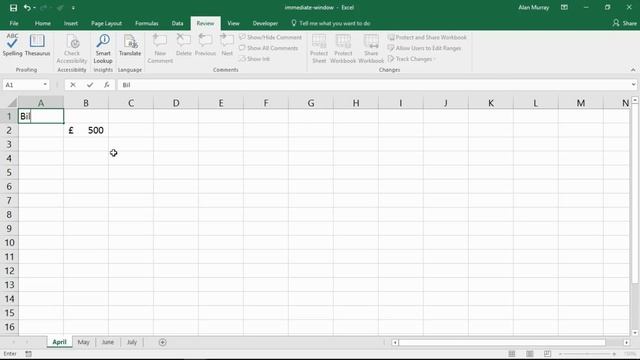Click Allow Users to Edit Ranges
This screenshot has height=360, width=640.
click(424, 48)
